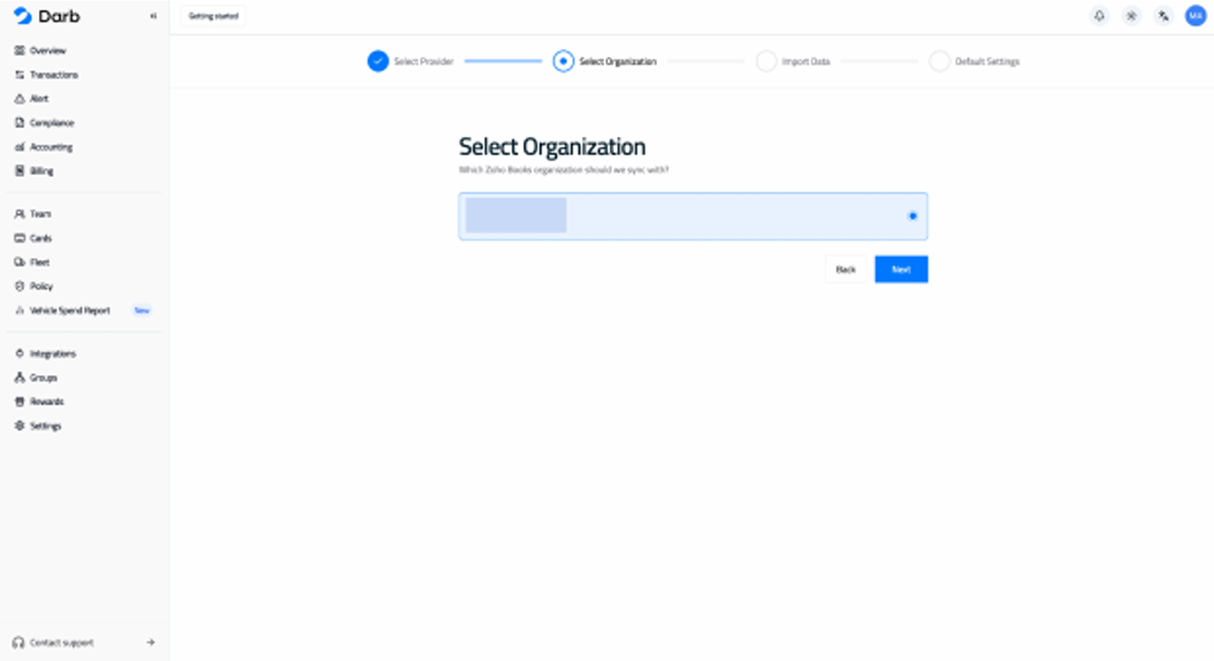This screenshot has width=1214, height=661.
Task: Open the Policy shield icon
Action: point(20,286)
